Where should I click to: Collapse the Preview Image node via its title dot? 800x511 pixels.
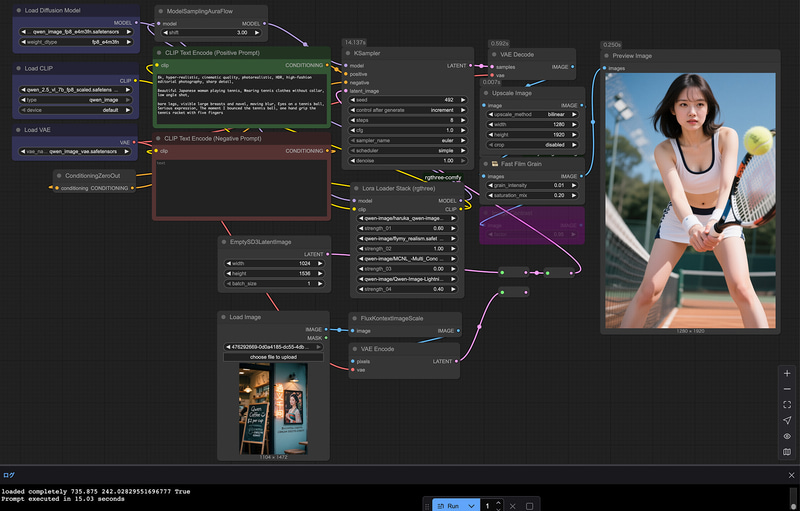click(x=607, y=56)
